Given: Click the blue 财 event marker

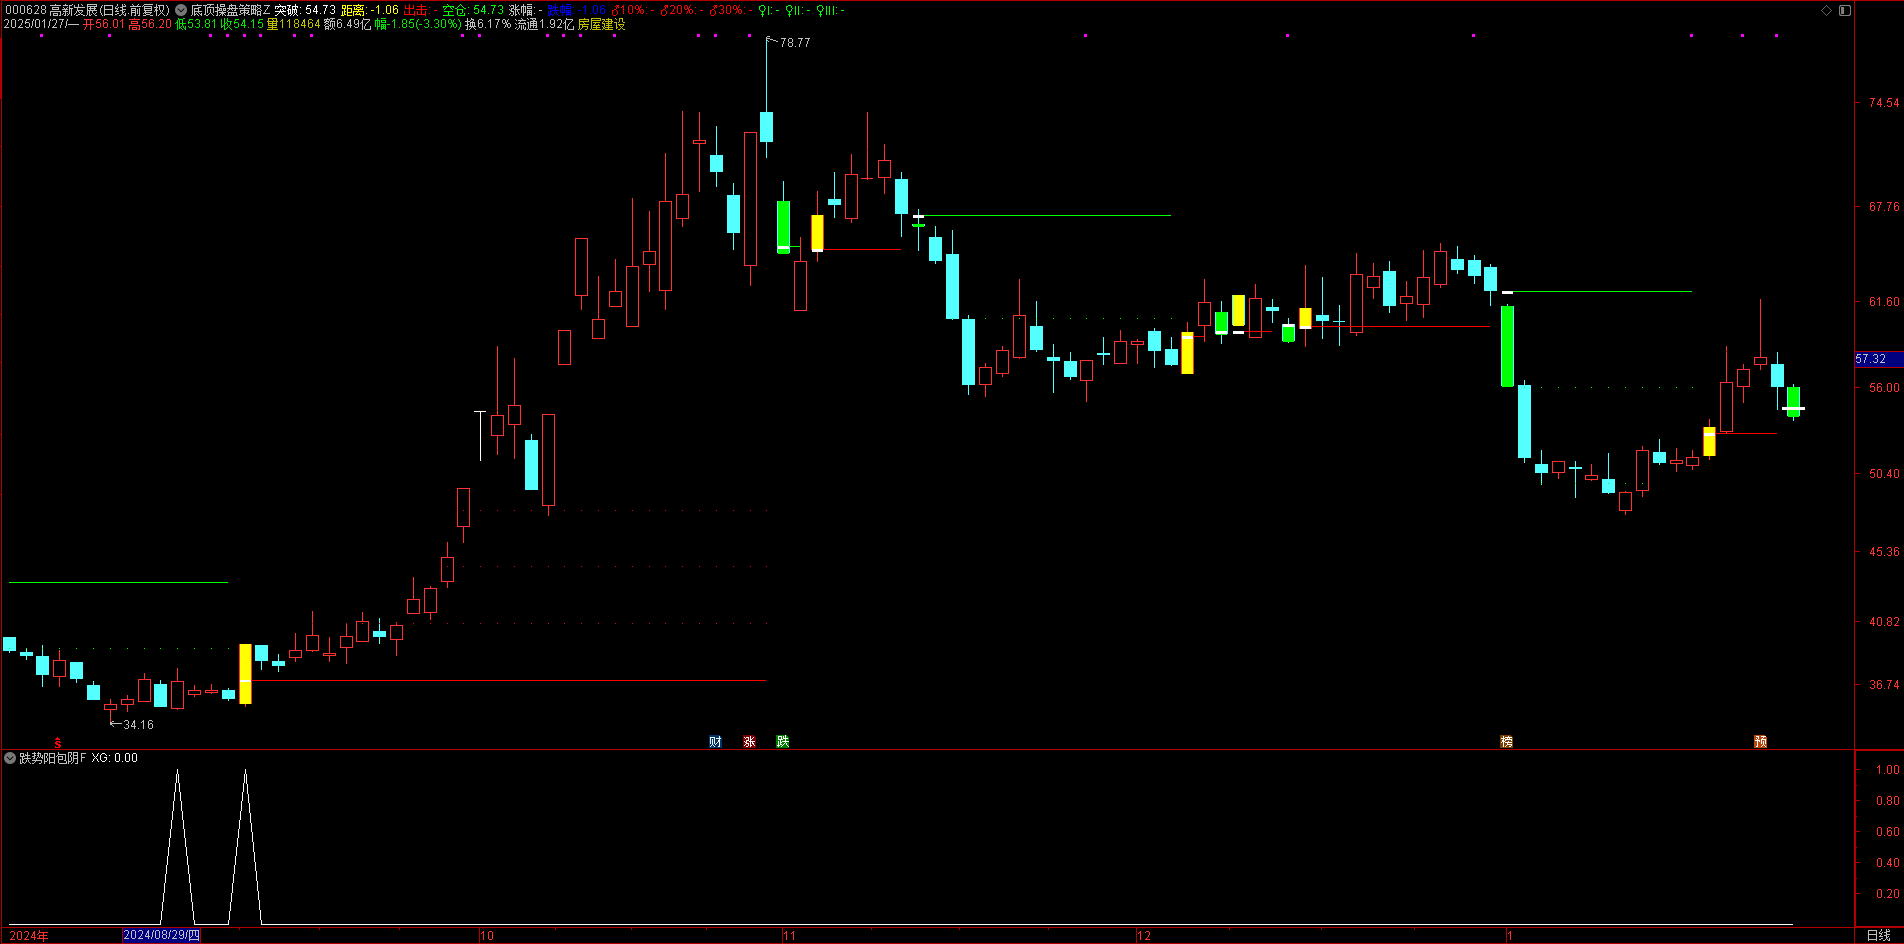Looking at the screenshot, I should (x=715, y=741).
